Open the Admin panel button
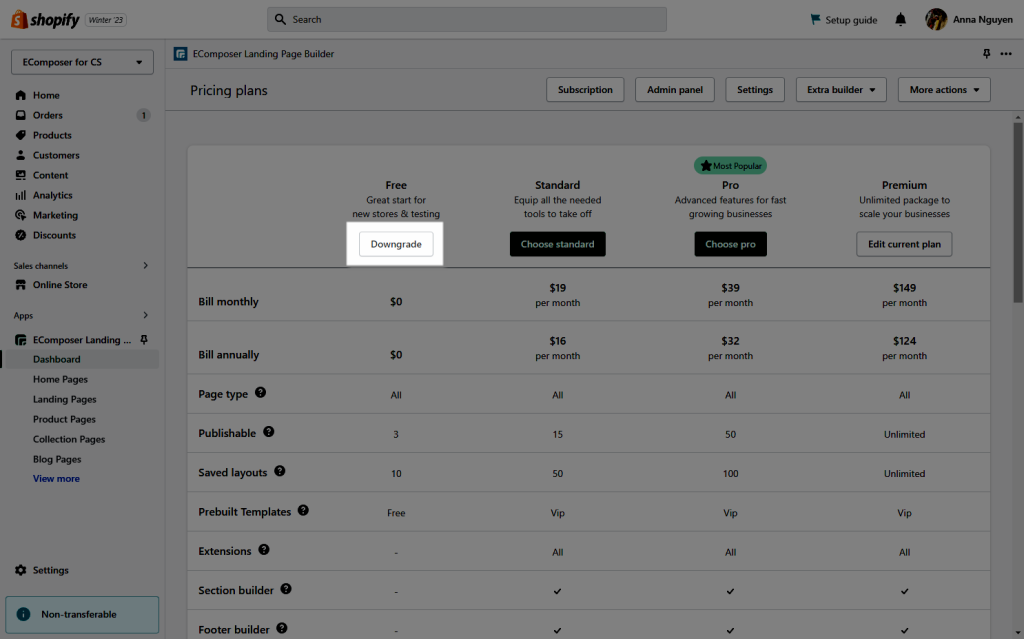The height and width of the screenshot is (639, 1024). (675, 90)
